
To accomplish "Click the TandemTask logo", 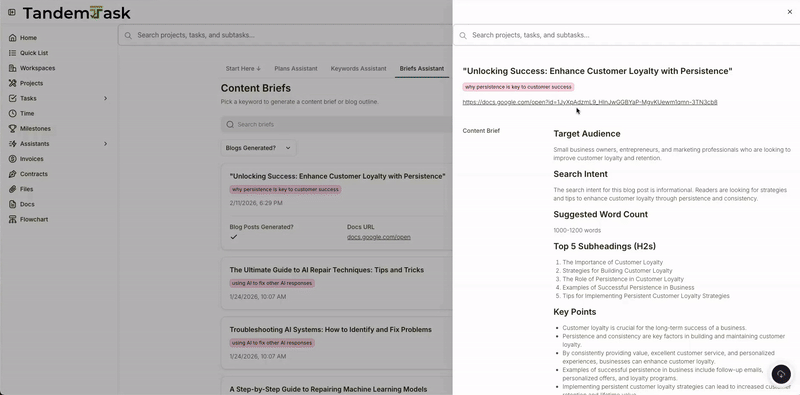I will pos(77,13).
